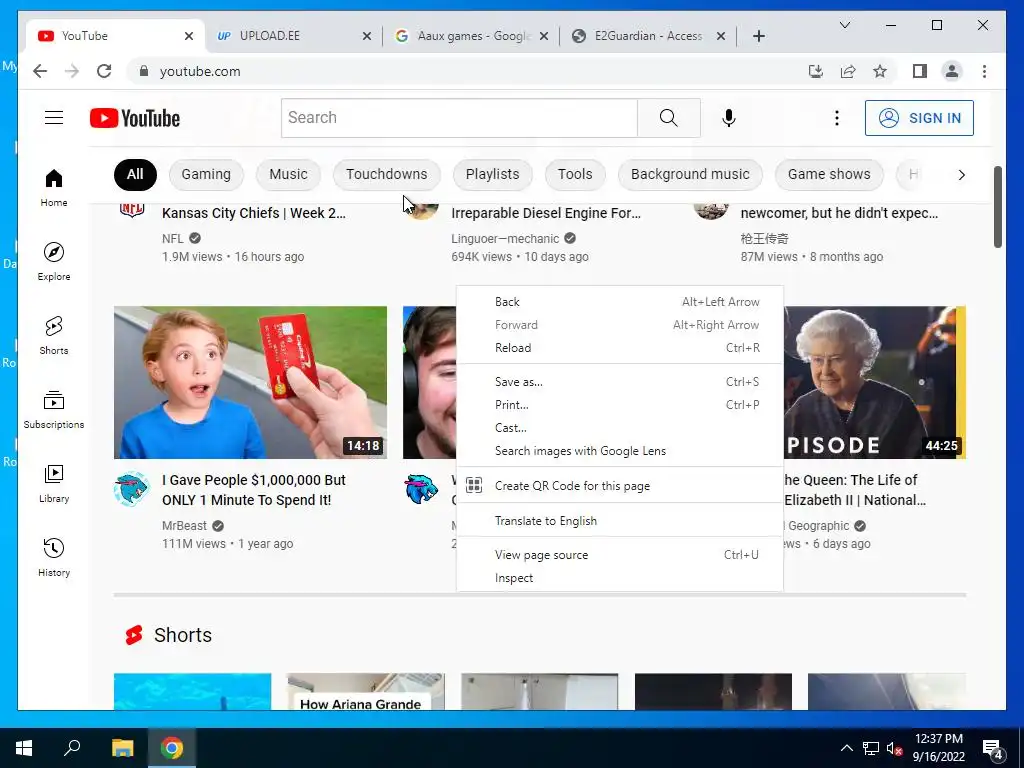1024x768 pixels.
Task: Switch to the Aaux games Google tab
Action: (x=472, y=36)
